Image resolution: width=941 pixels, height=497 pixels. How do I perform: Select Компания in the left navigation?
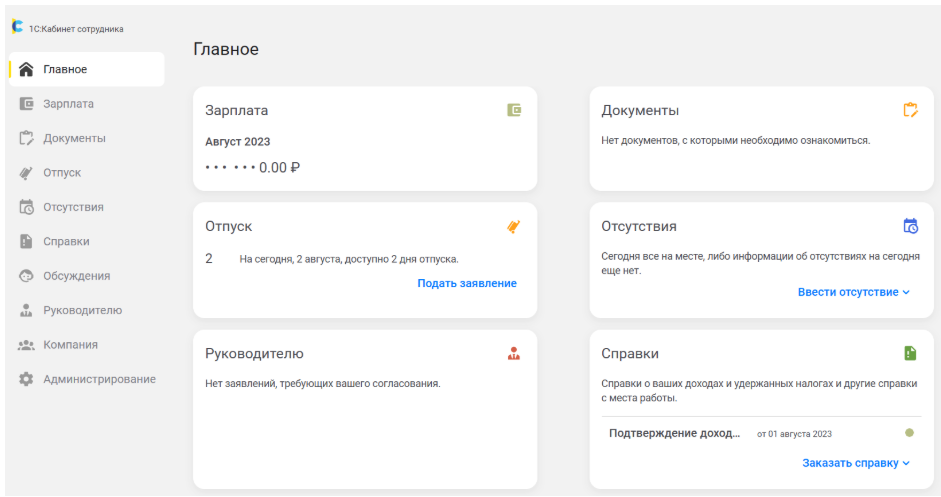[x=70, y=345]
